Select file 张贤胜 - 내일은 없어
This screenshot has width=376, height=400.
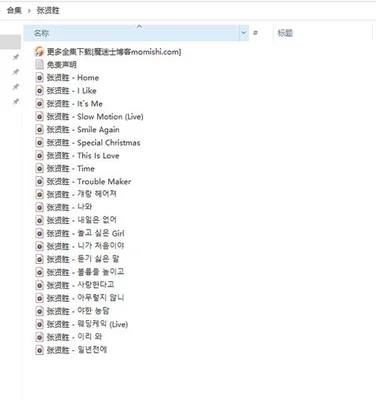(82, 220)
